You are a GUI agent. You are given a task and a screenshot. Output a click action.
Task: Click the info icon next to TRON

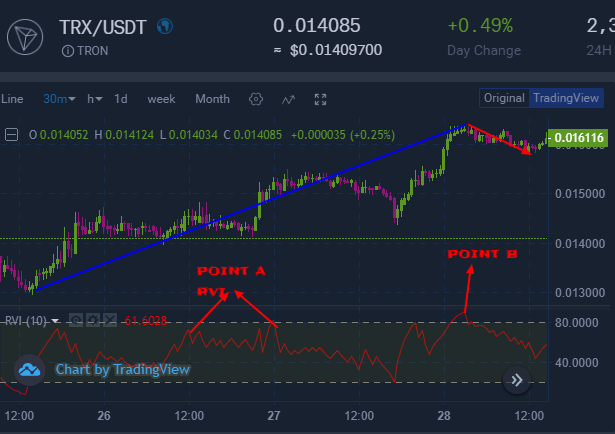click(x=67, y=51)
